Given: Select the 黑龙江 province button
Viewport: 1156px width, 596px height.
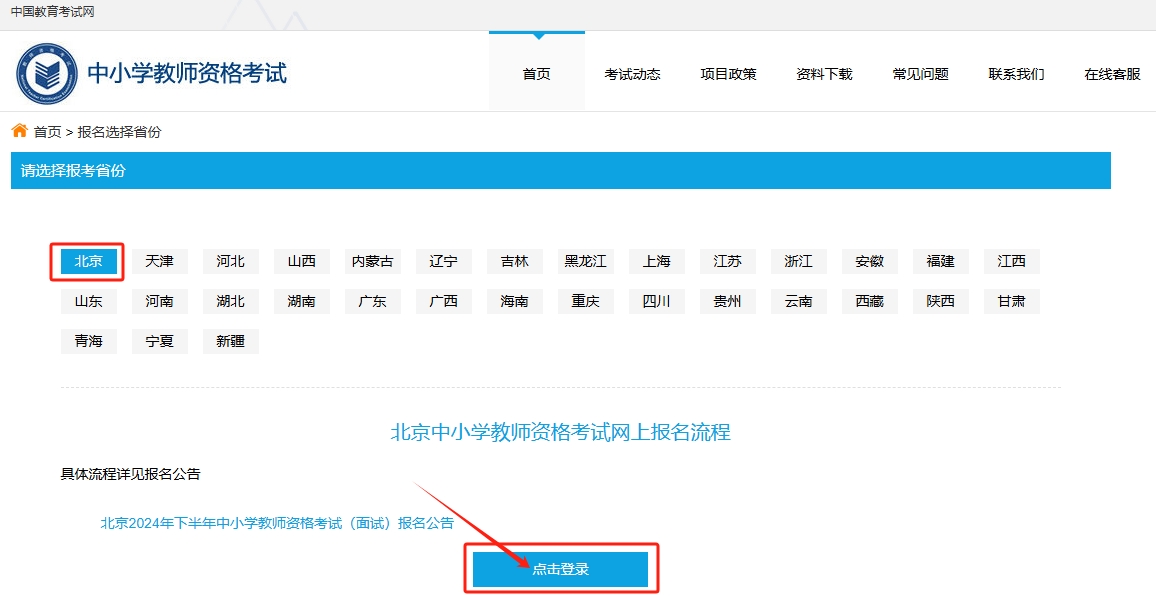Looking at the screenshot, I should click(x=585, y=261).
